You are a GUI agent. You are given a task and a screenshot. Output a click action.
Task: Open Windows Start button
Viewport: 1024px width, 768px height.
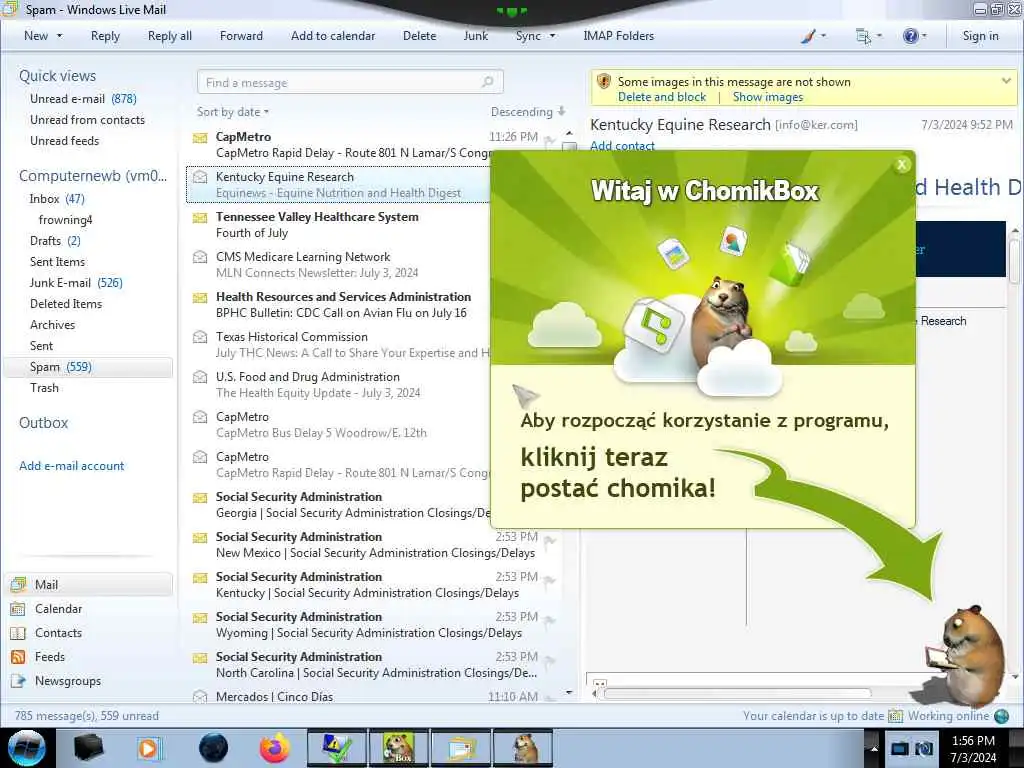(27, 748)
